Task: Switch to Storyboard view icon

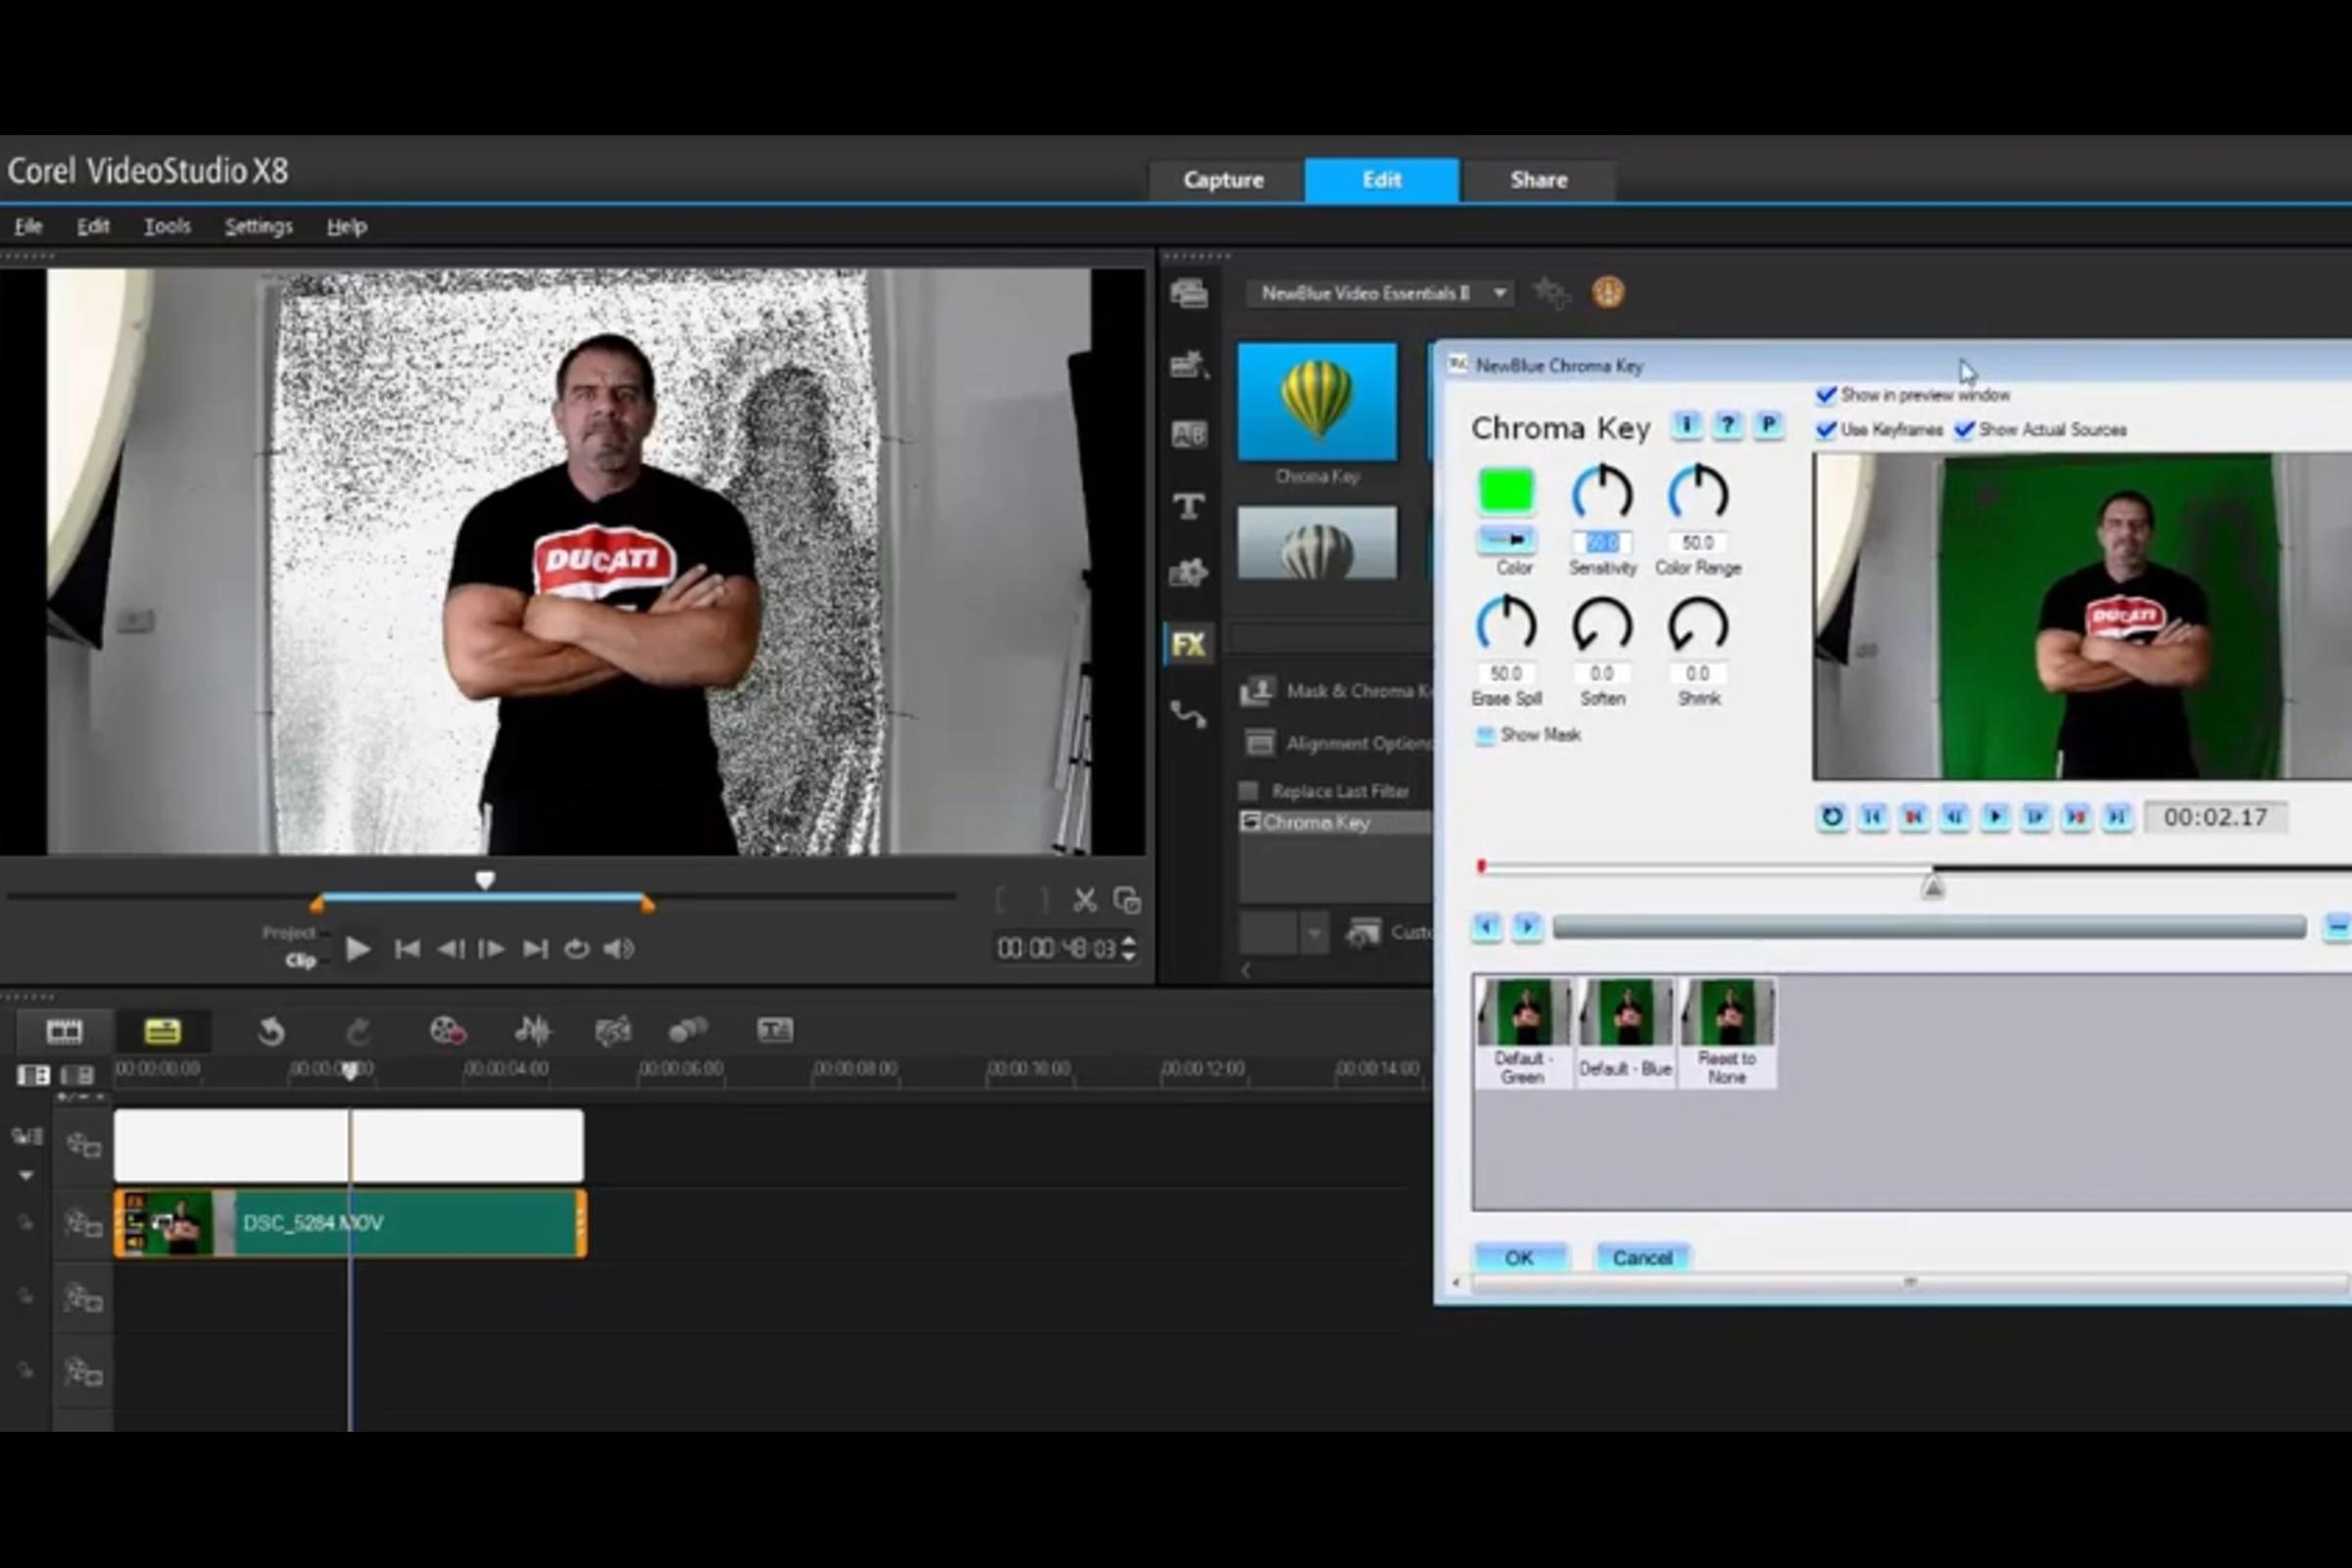Action: pos(64,1030)
